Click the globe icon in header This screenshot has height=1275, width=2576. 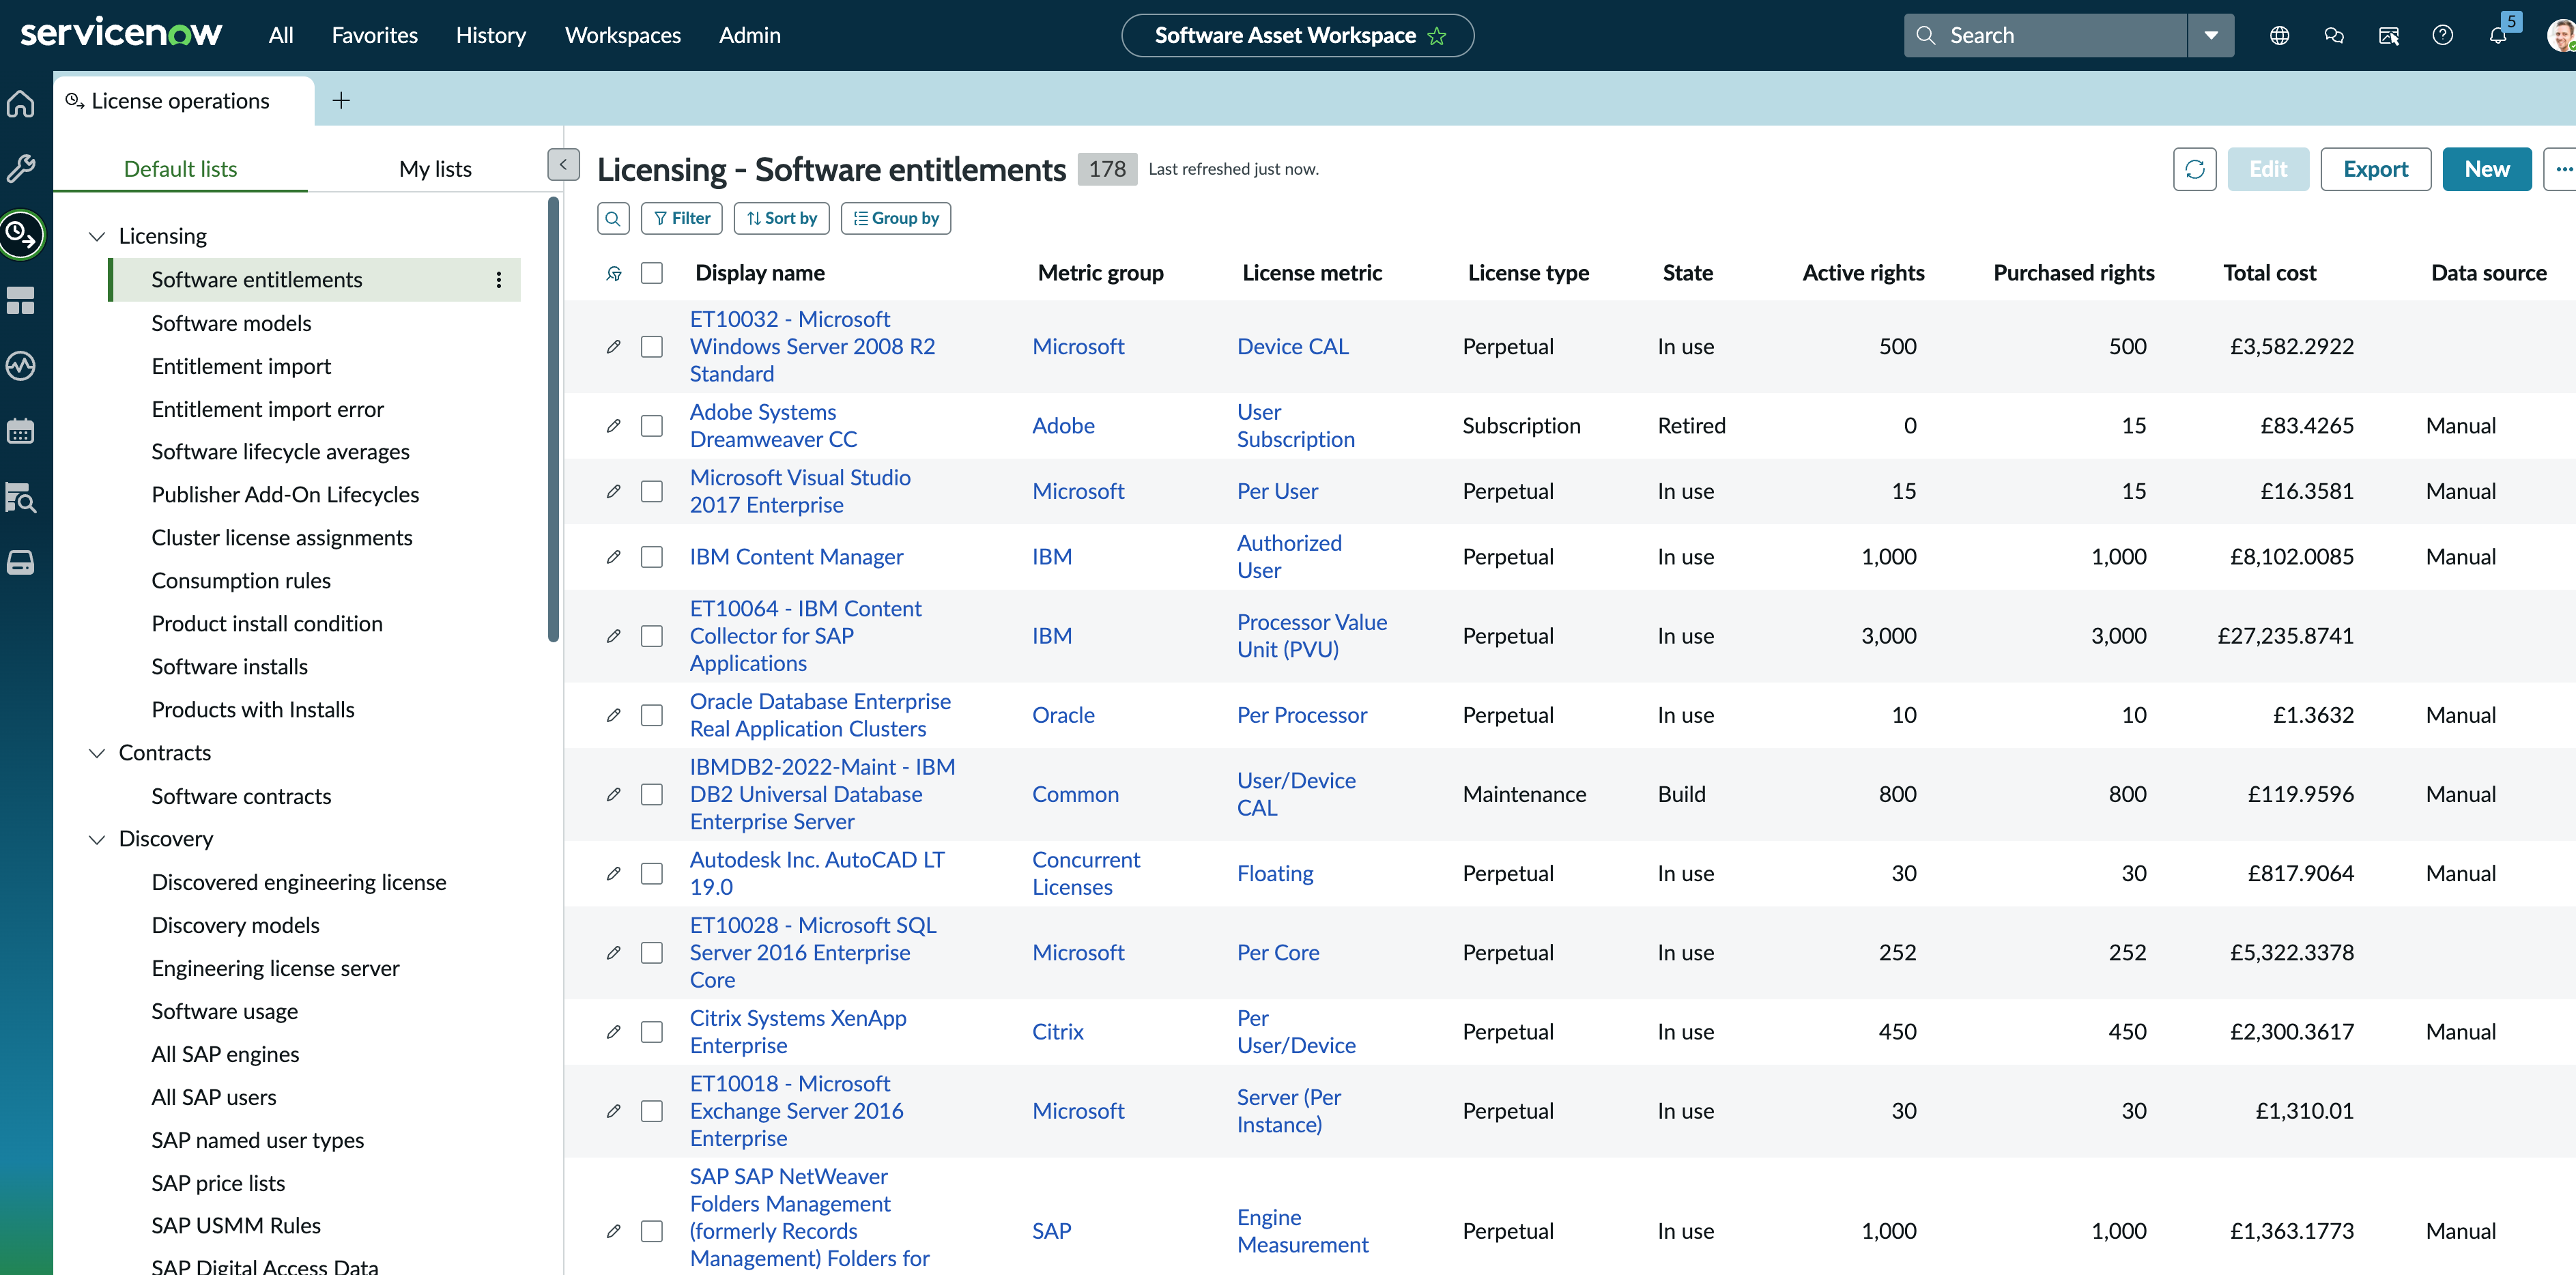coord(2279,36)
